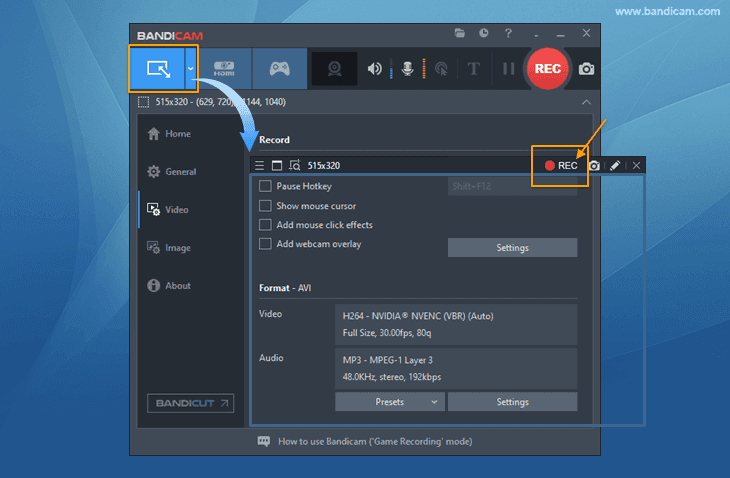Click the 515x320 region selection status text
730x478 pixels.
[x=221, y=102]
